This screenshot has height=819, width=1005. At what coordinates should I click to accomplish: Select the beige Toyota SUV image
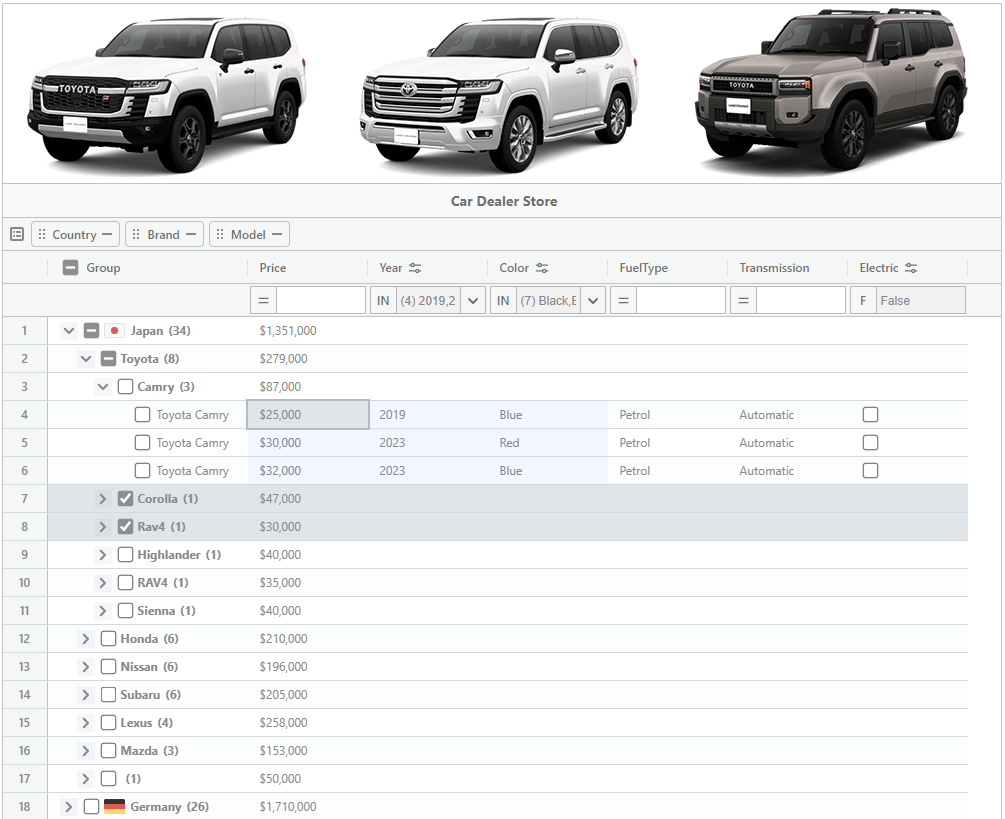click(x=832, y=90)
